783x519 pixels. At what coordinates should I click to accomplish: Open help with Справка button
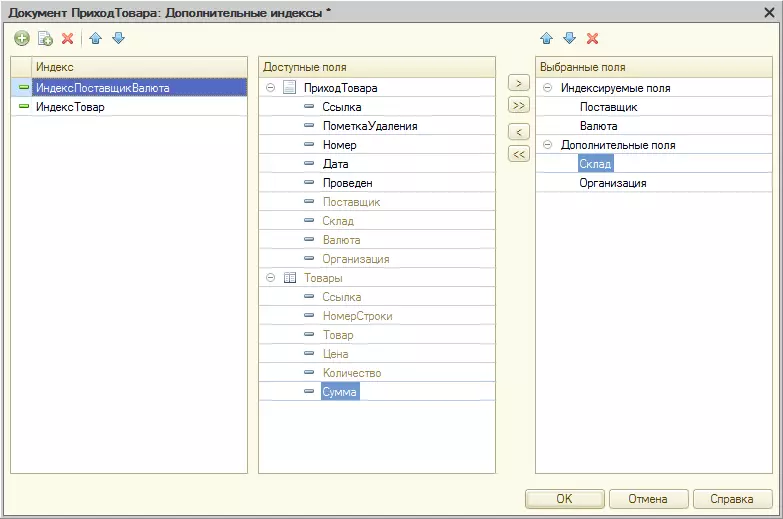[x=731, y=498]
